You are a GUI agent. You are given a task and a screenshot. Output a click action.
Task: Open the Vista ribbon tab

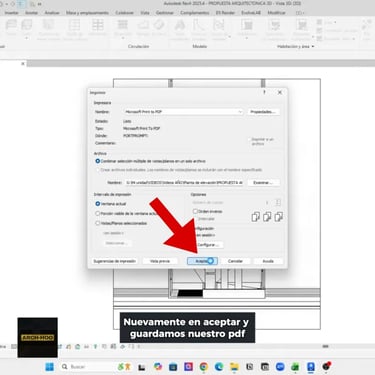pyautogui.click(x=145, y=13)
